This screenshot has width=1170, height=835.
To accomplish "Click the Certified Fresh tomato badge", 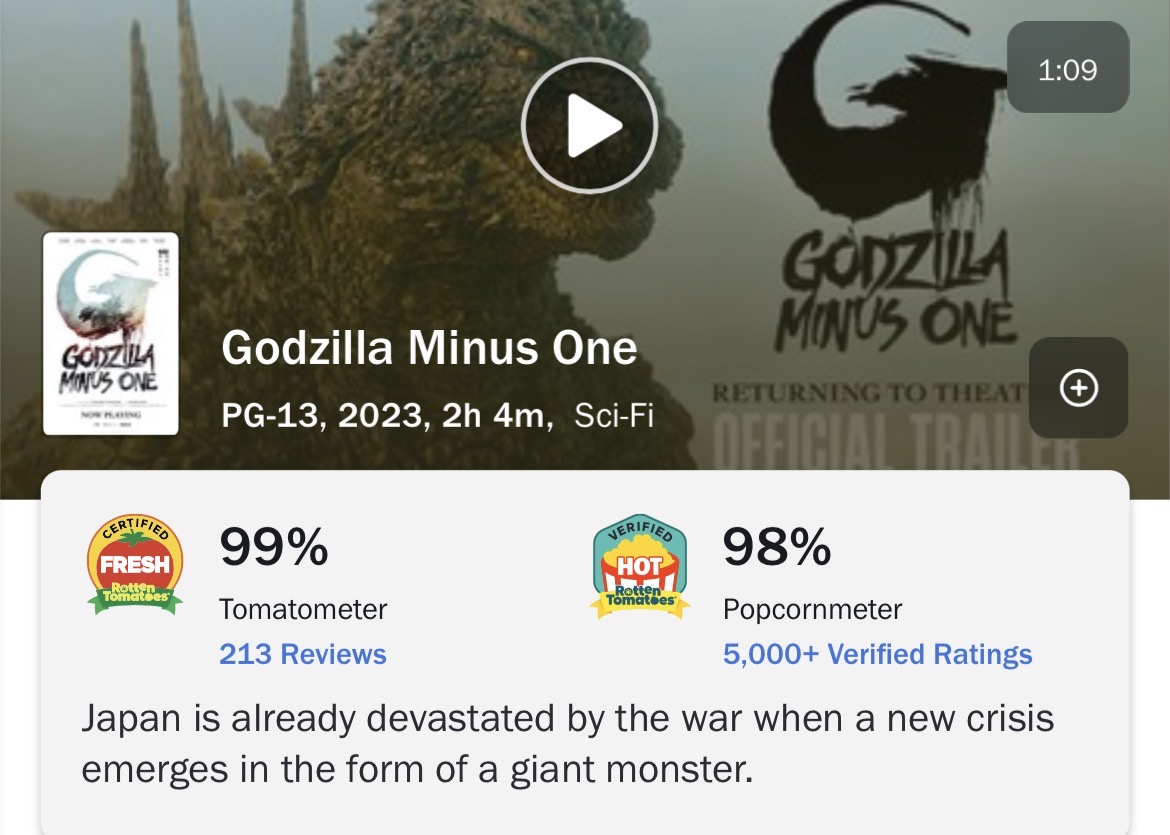I will point(135,565).
